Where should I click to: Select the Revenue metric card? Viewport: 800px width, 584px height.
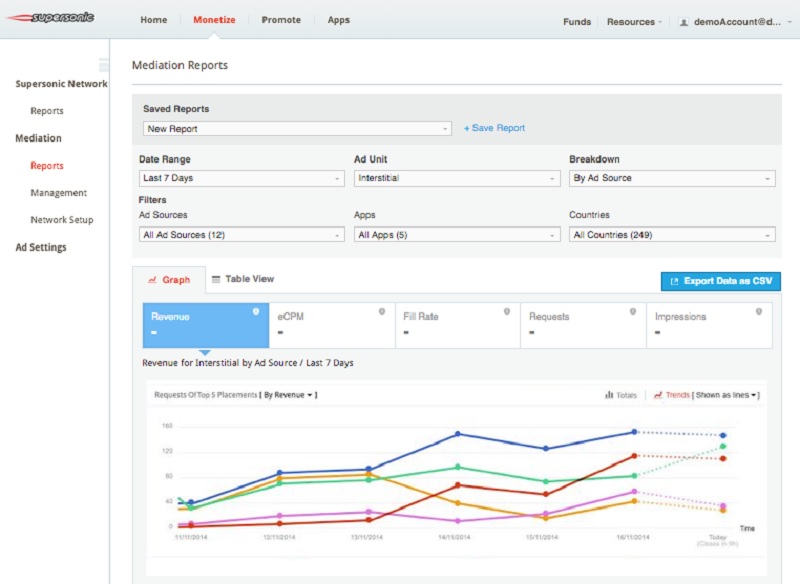(206, 325)
